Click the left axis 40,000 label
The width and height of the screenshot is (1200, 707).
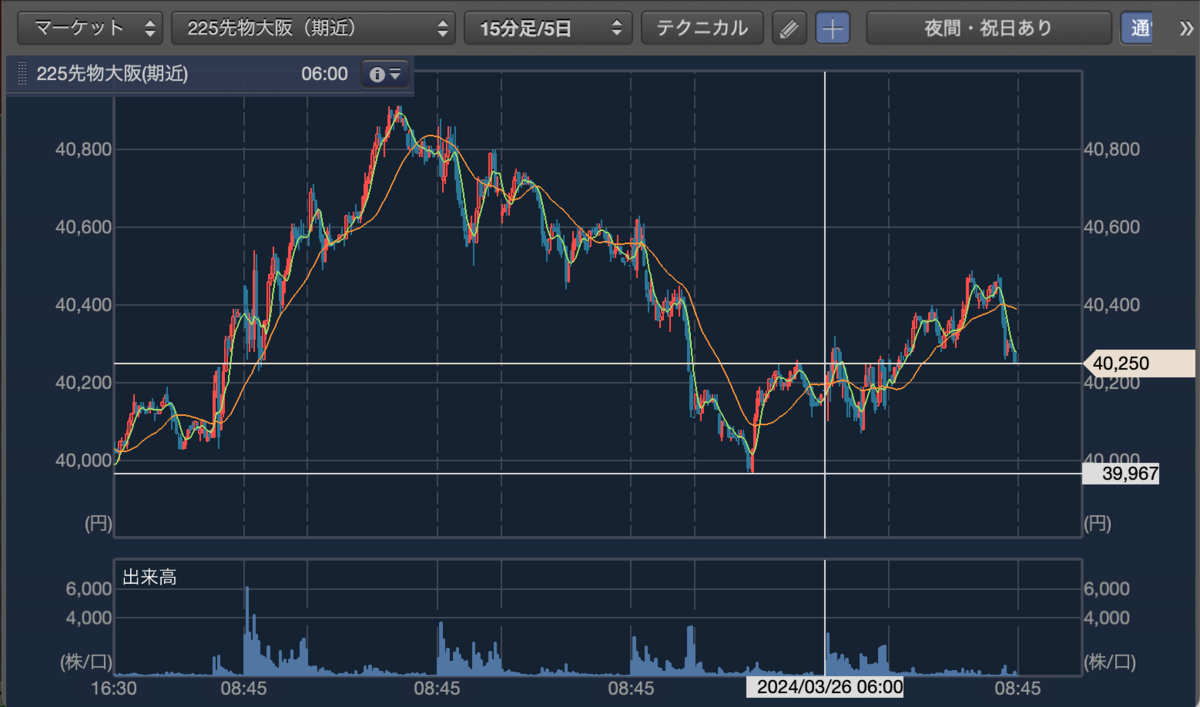[83, 460]
